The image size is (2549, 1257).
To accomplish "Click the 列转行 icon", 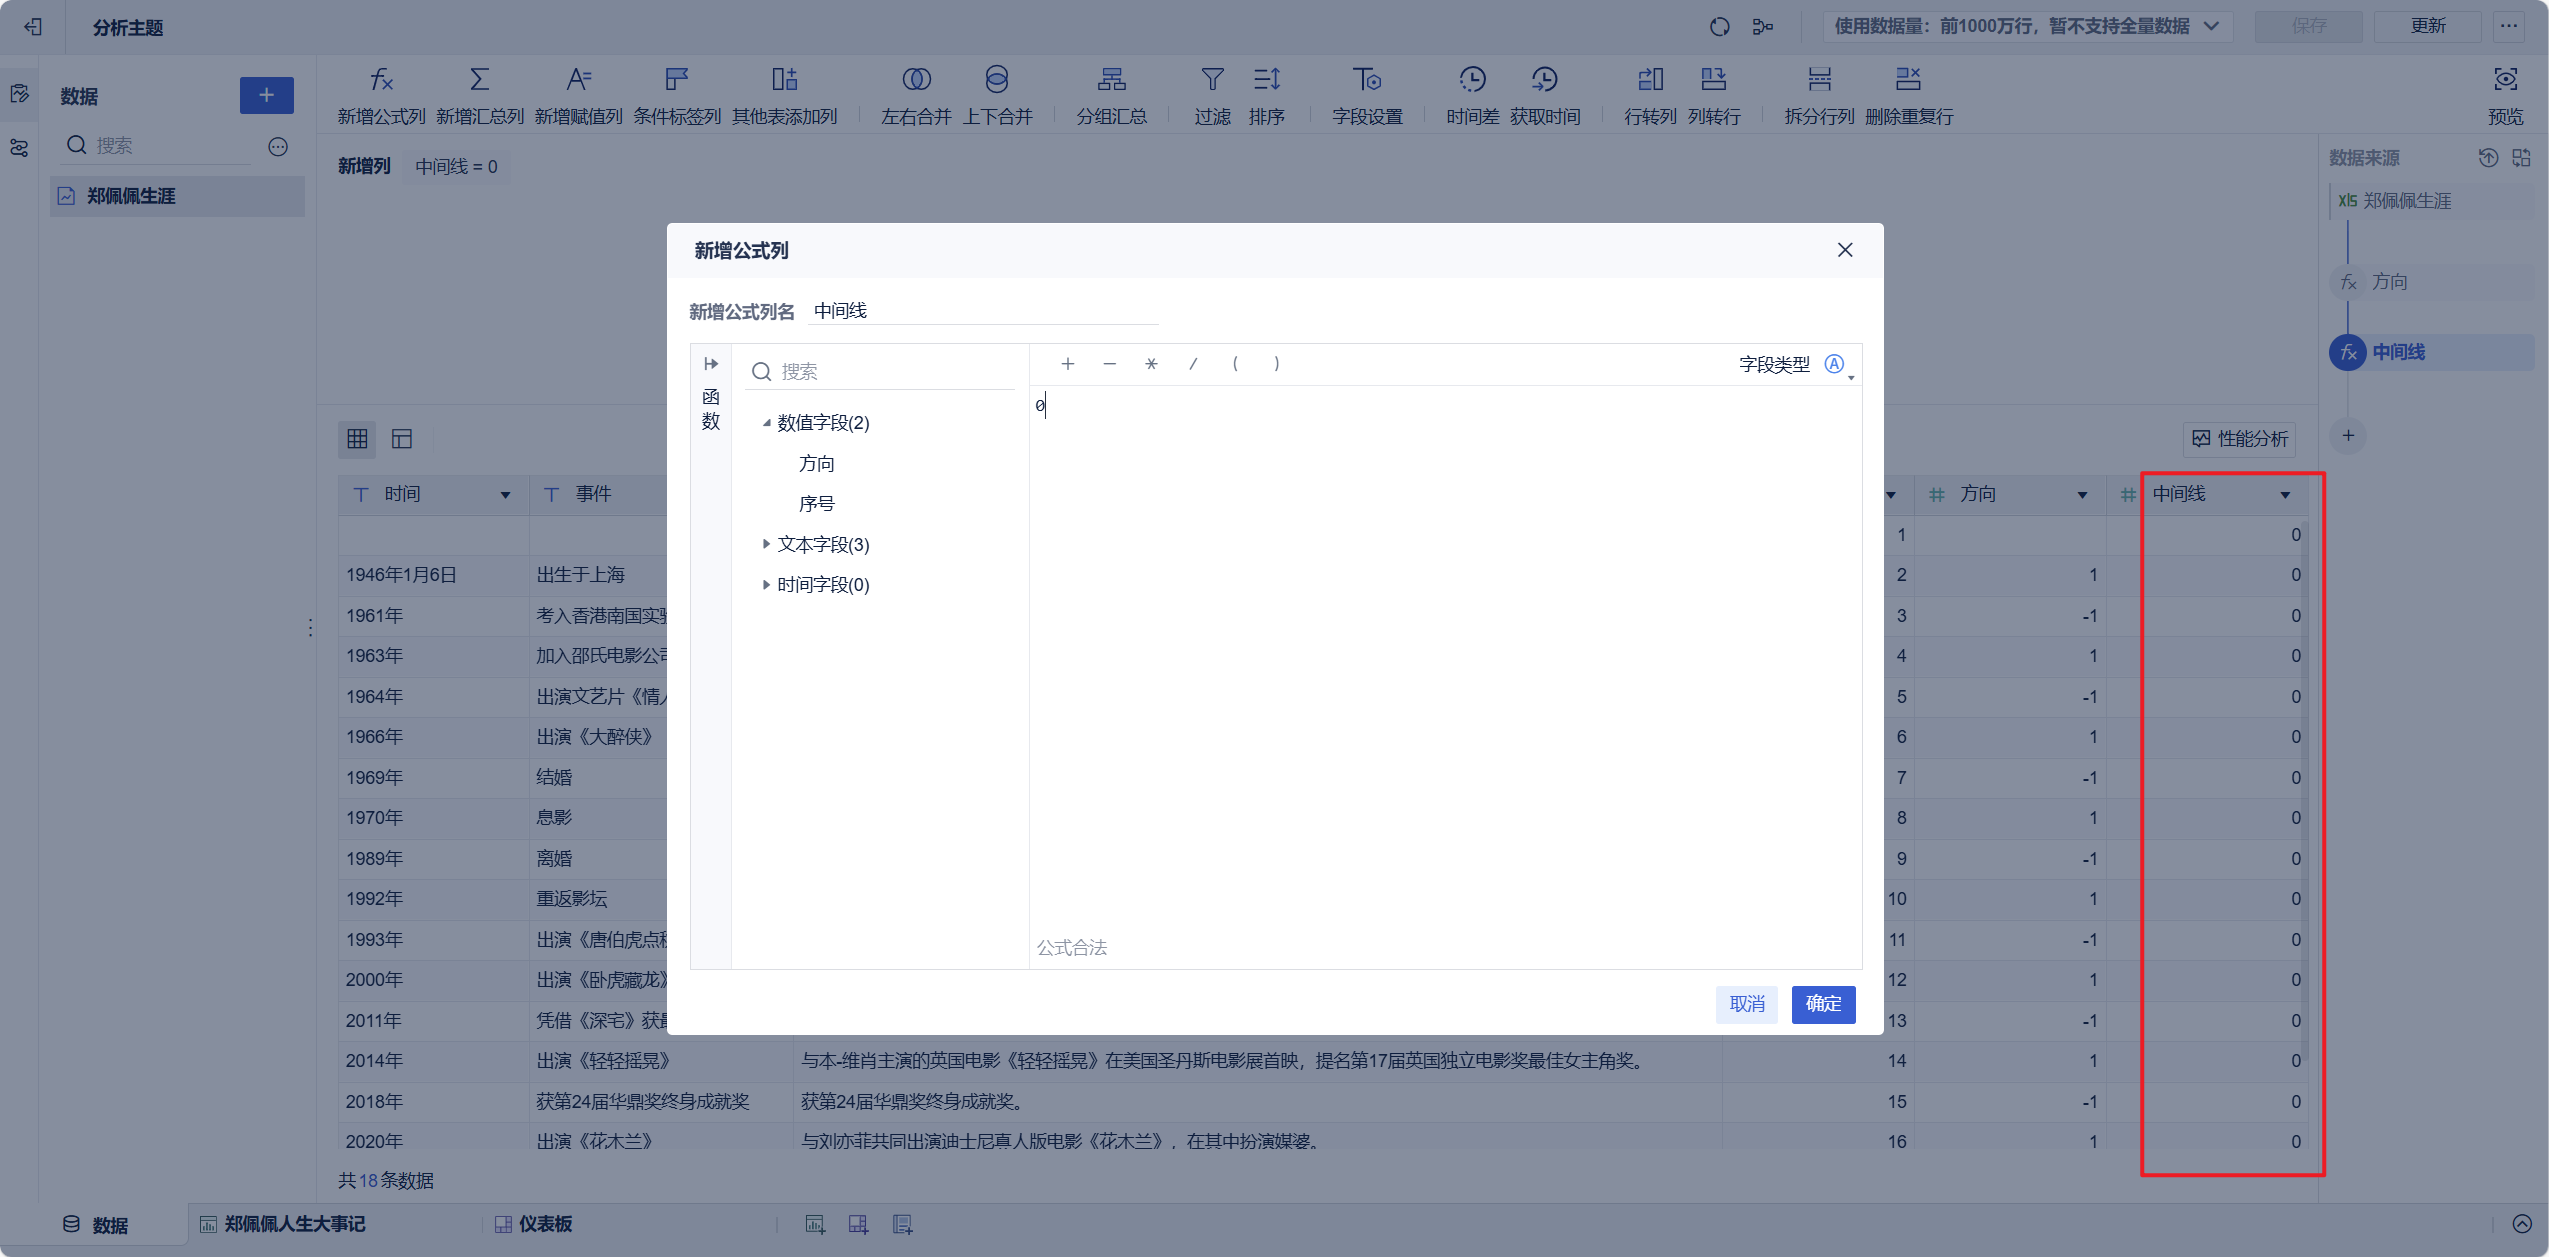I will [1714, 79].
